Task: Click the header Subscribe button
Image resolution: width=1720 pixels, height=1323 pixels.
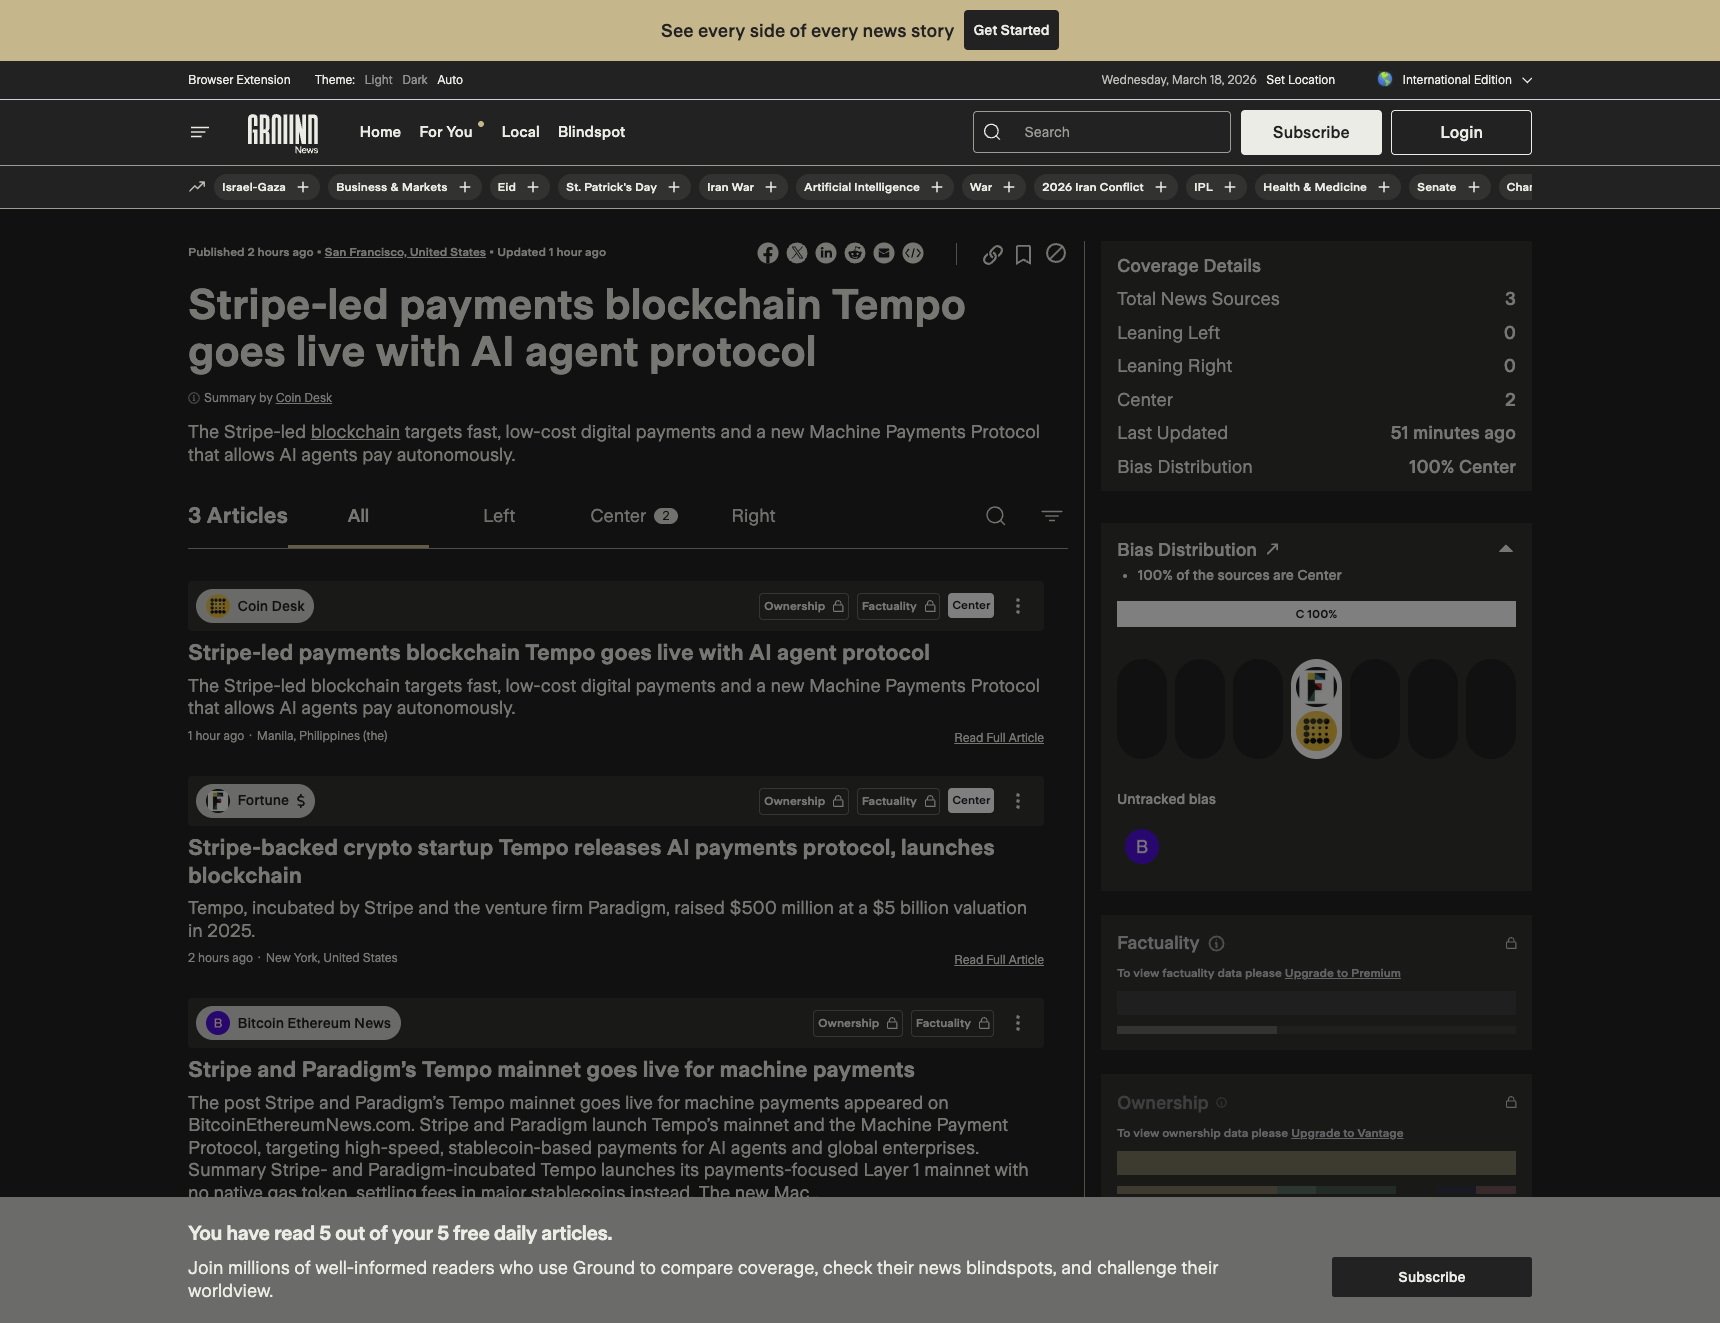Action: [x=1311, y=132]
